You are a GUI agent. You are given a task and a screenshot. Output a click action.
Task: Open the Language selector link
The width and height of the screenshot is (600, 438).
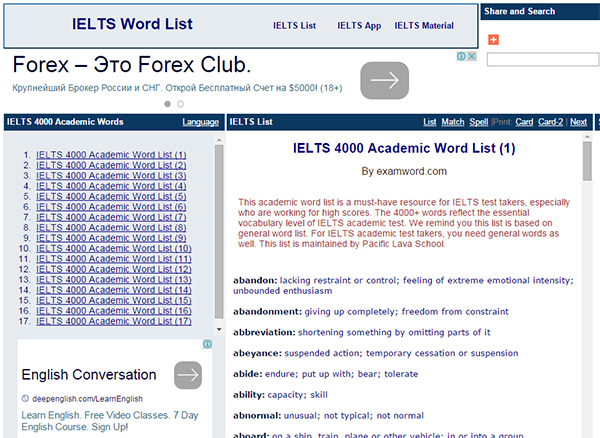pos(200,122)
